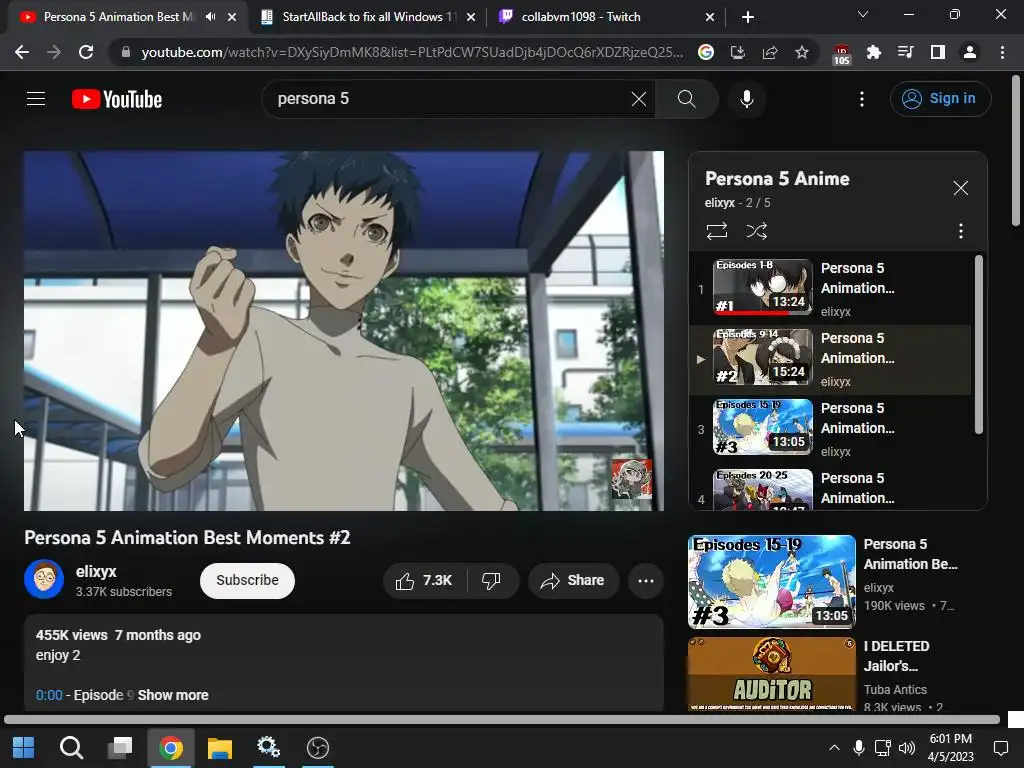Open a new tab with plus button
The width and height of the screenshot is (1024, 768).
coord(748,17)
